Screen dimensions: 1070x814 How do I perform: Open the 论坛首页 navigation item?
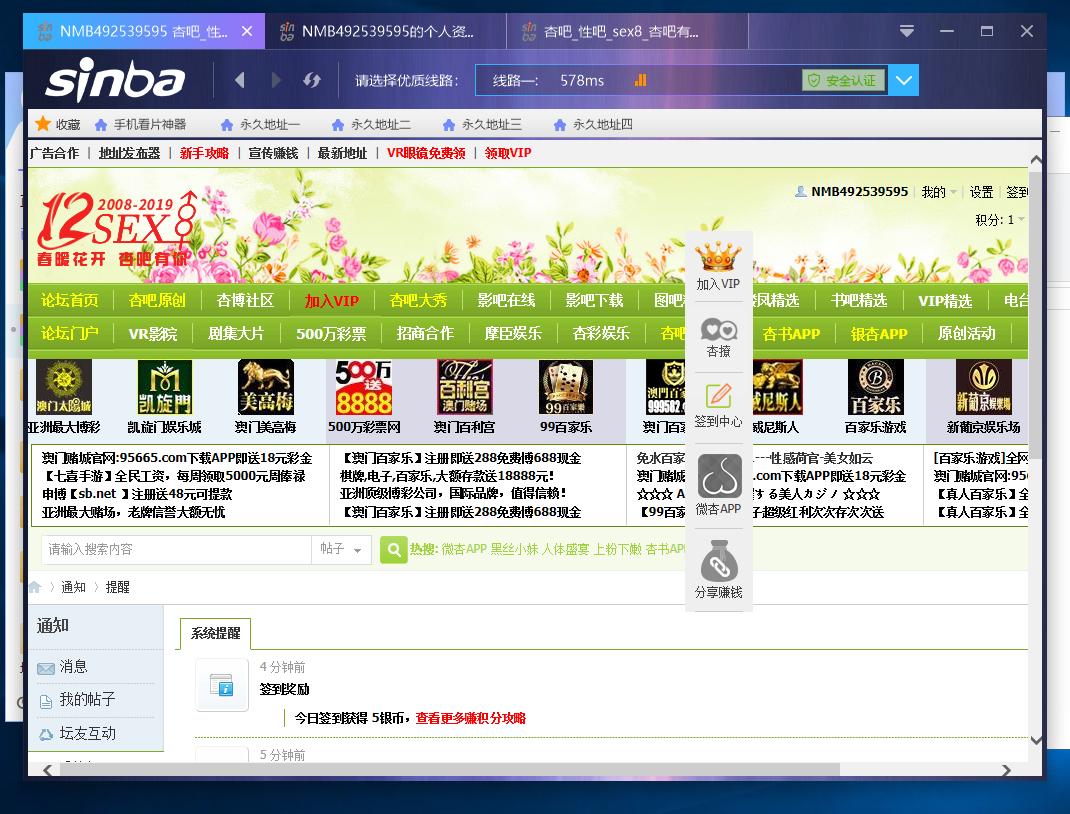(x=70, y=300)
